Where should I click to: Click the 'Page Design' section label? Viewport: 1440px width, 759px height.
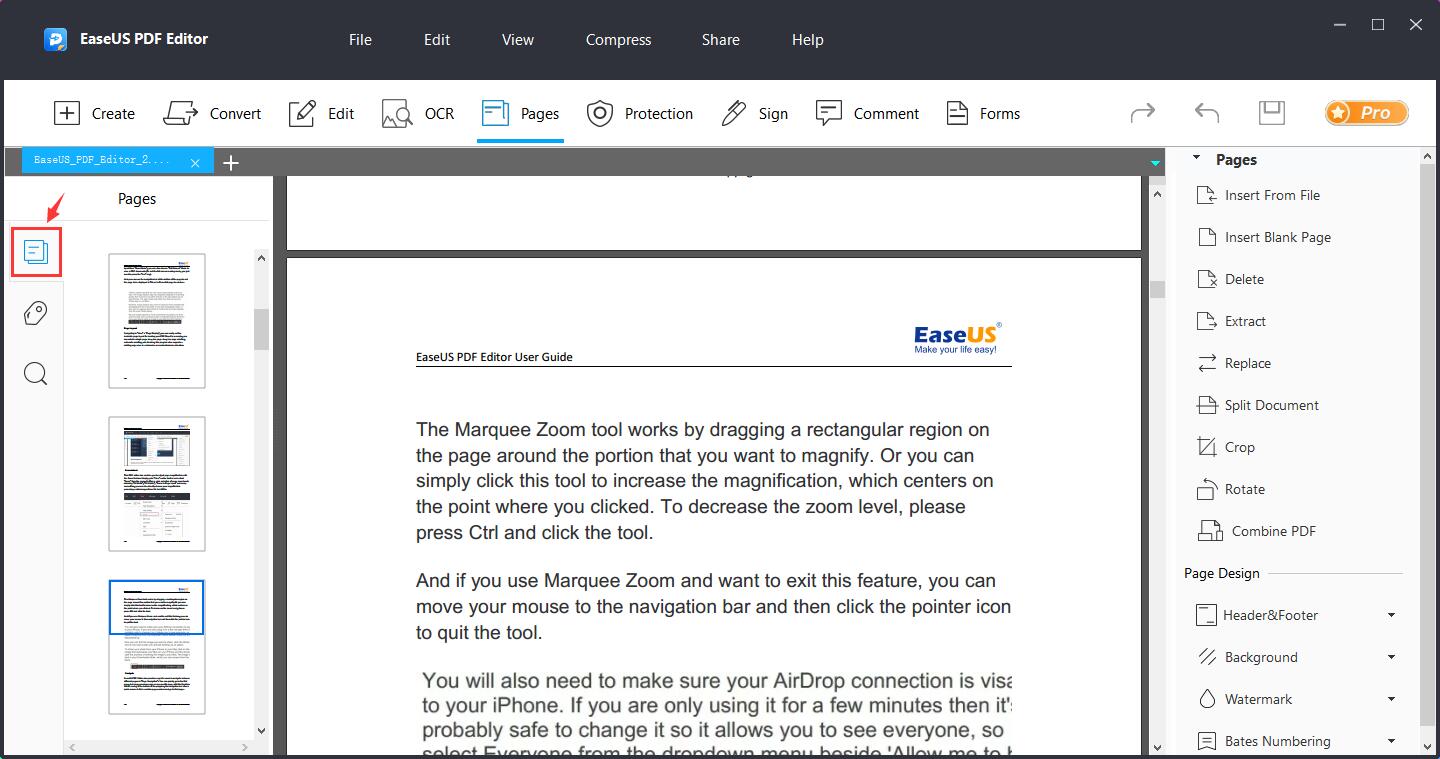(1222, 573)
